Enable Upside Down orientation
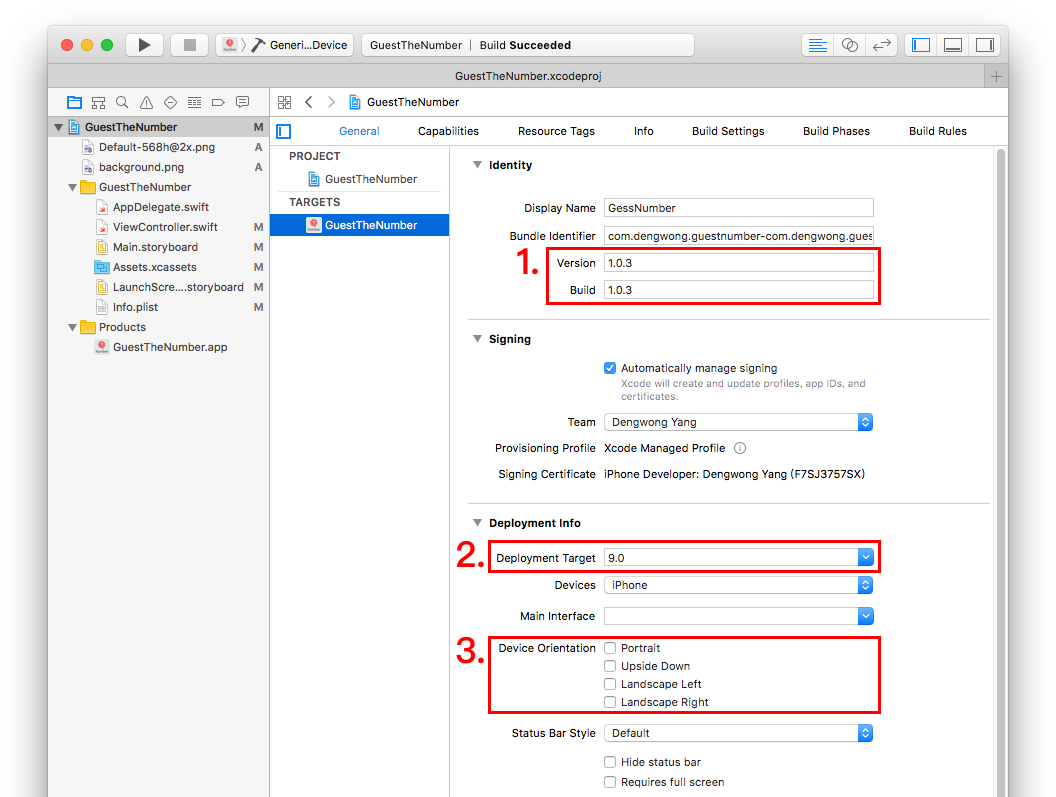Screen dimensions: 1056x797 610,666
